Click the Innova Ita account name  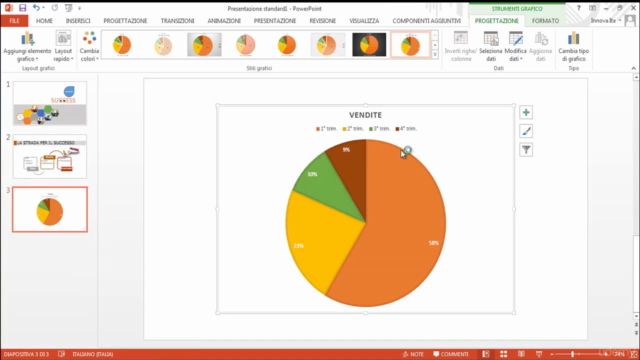(603, 20)
